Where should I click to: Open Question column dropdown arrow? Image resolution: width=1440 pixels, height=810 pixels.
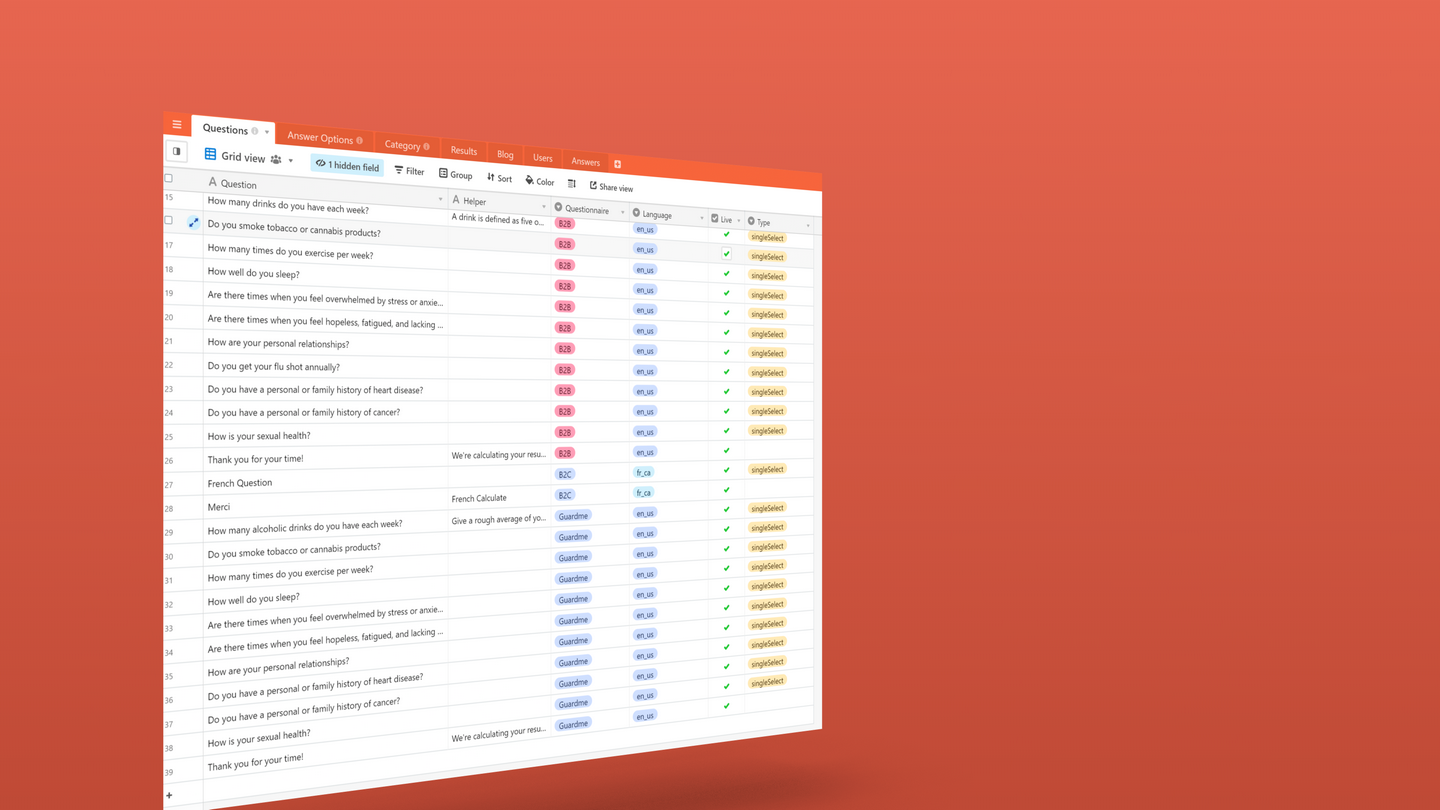440,199
